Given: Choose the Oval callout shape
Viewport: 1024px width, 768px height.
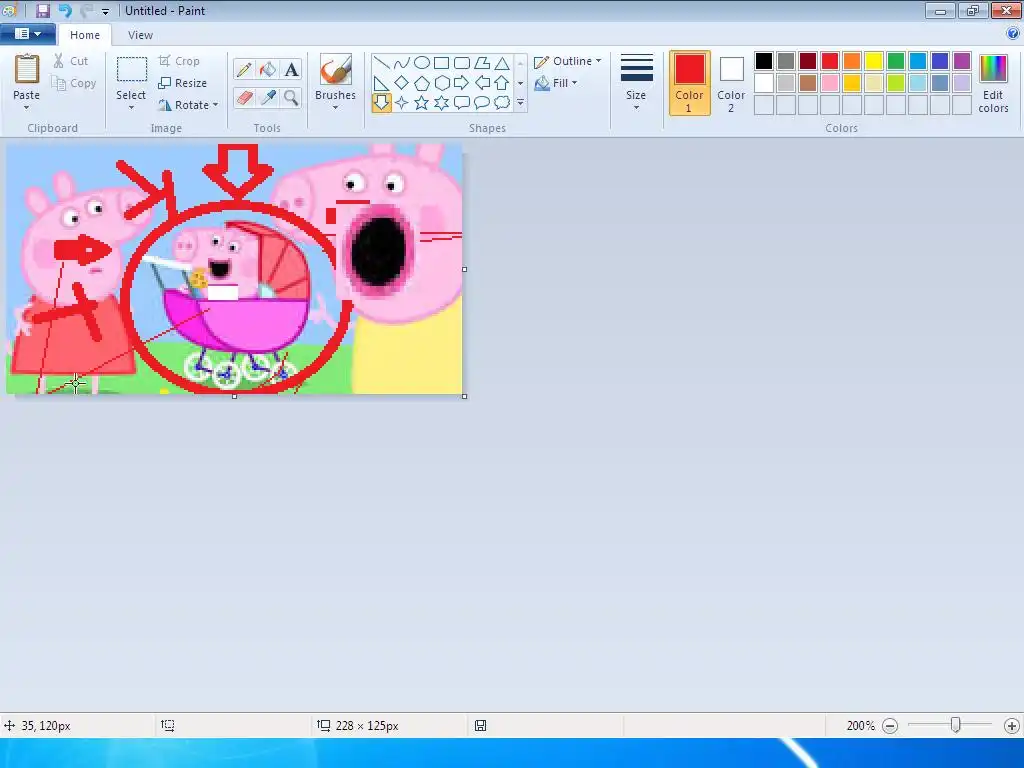Looking at the screenshot, I should point(482,103).
